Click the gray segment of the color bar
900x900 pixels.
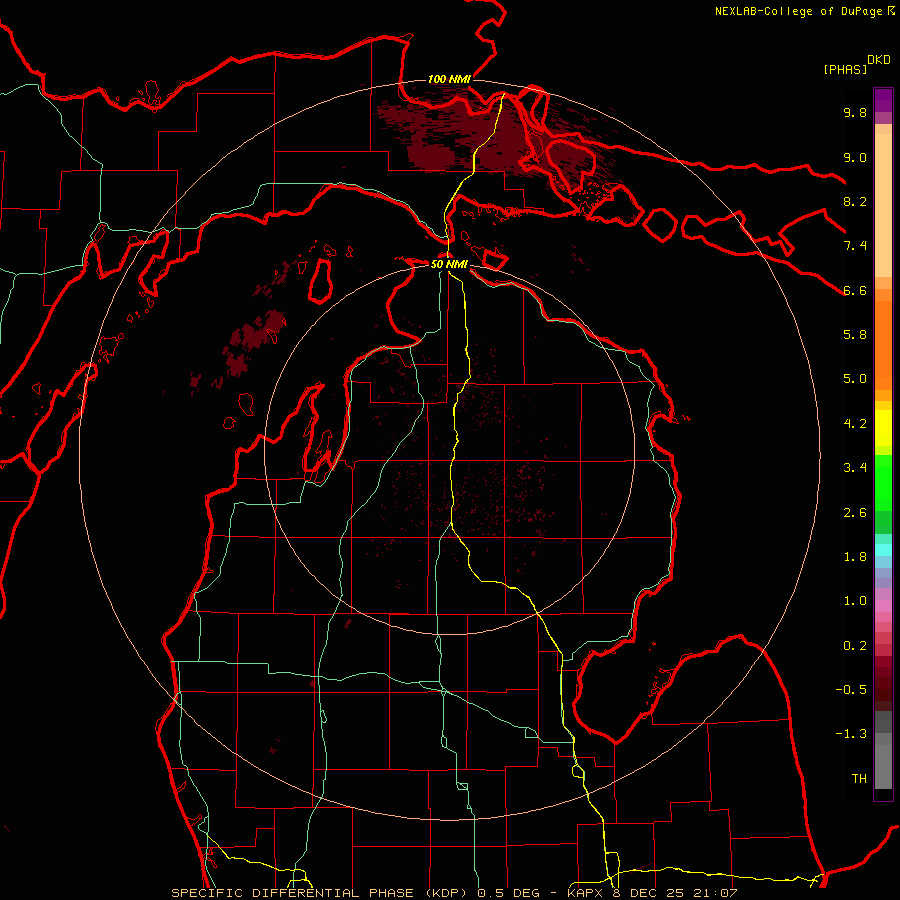pos(883,750)
